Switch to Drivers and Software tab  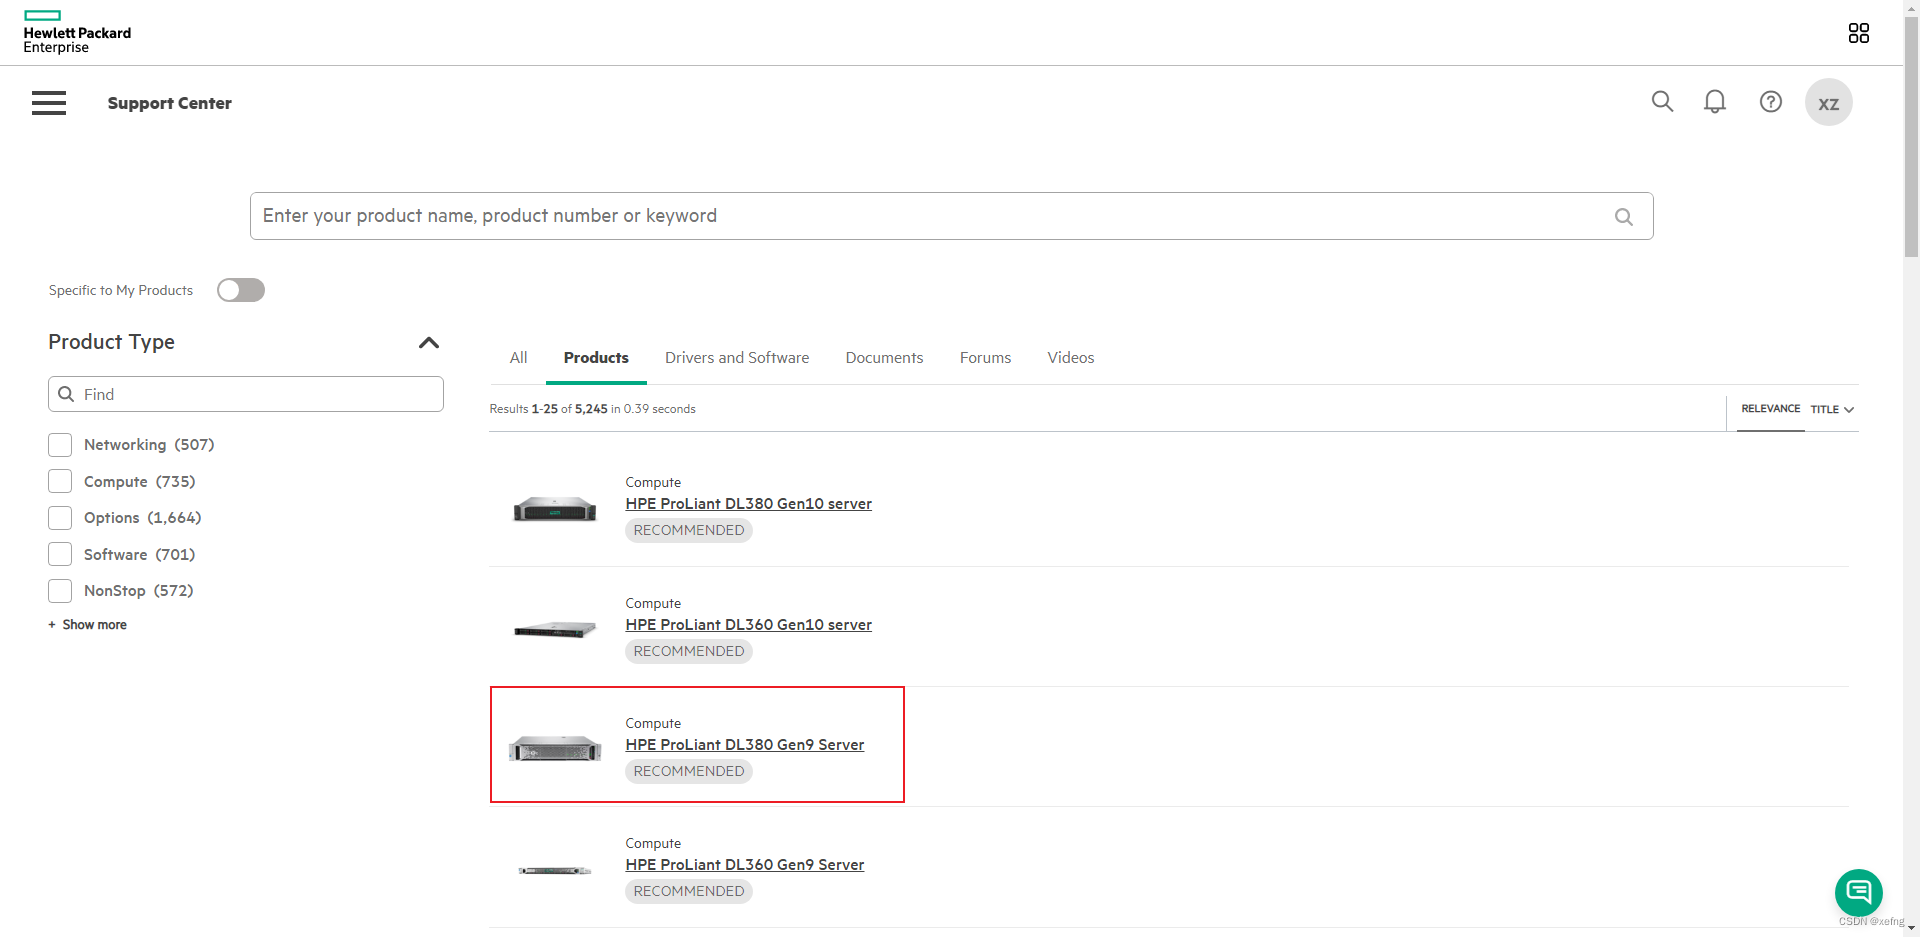click(x=737, y=358)
